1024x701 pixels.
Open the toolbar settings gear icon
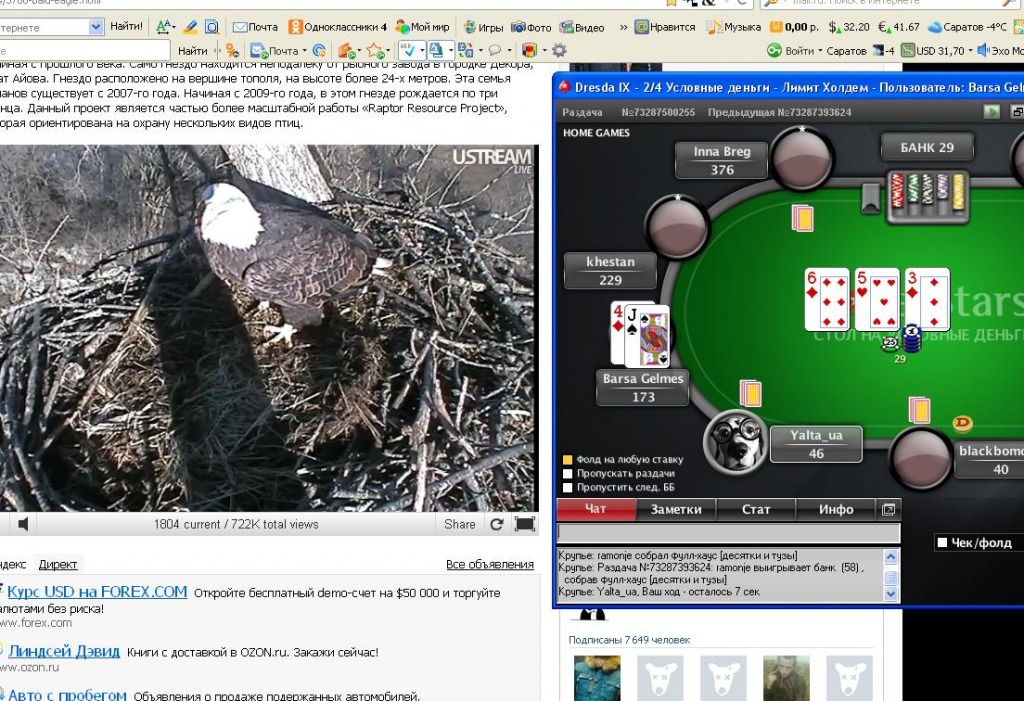tap(559, 50)
